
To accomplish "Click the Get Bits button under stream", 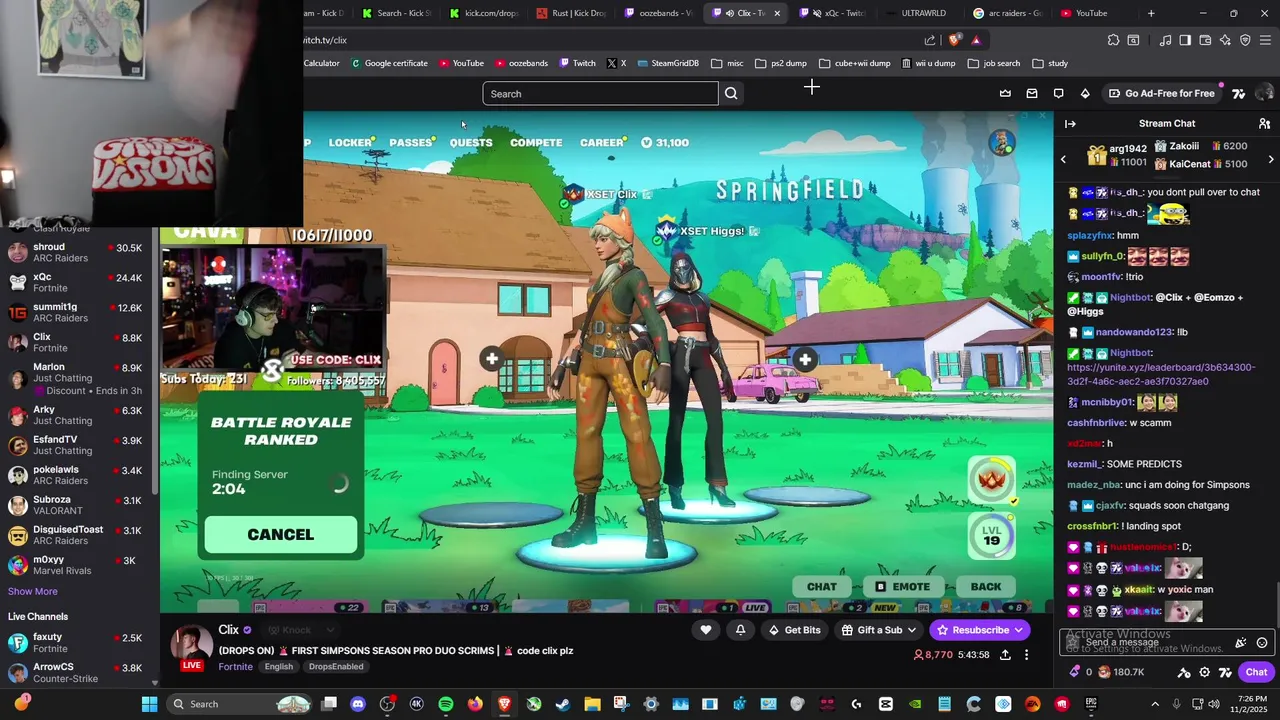I will [795, 630].
